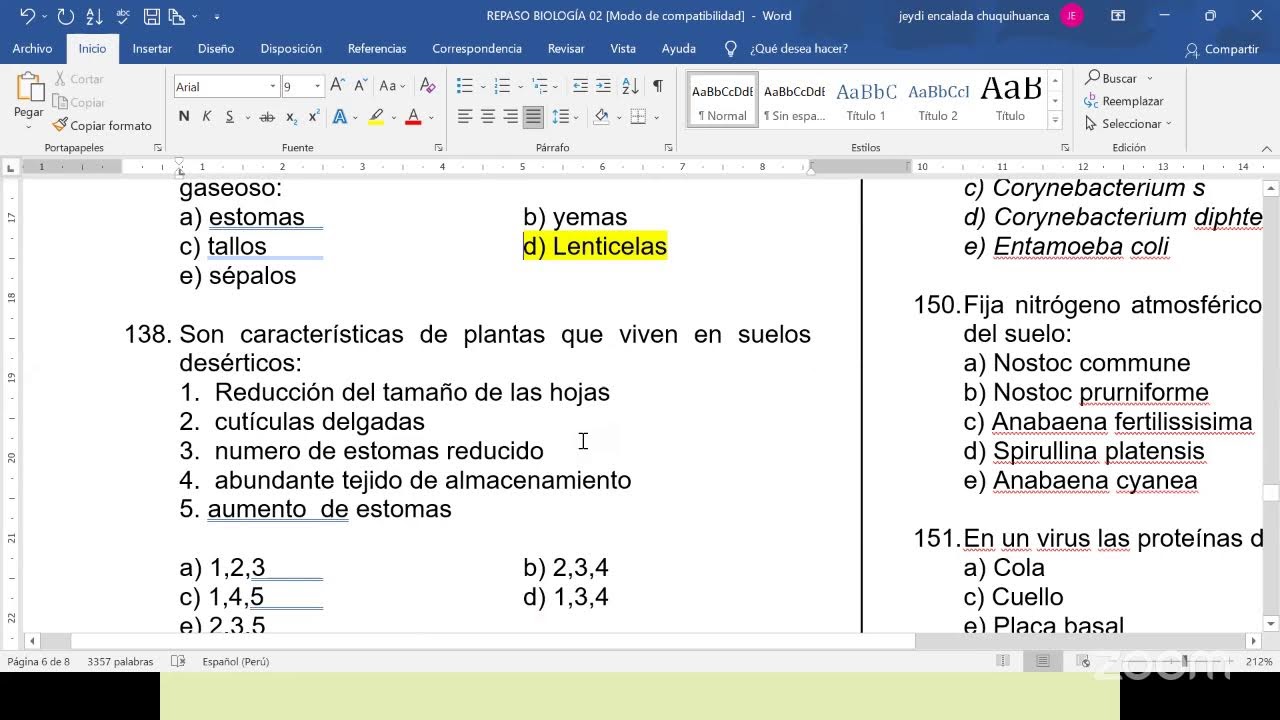The image size is (1280, 720).
Task: Click the text highlight color yellow marker
Action: 376,117
